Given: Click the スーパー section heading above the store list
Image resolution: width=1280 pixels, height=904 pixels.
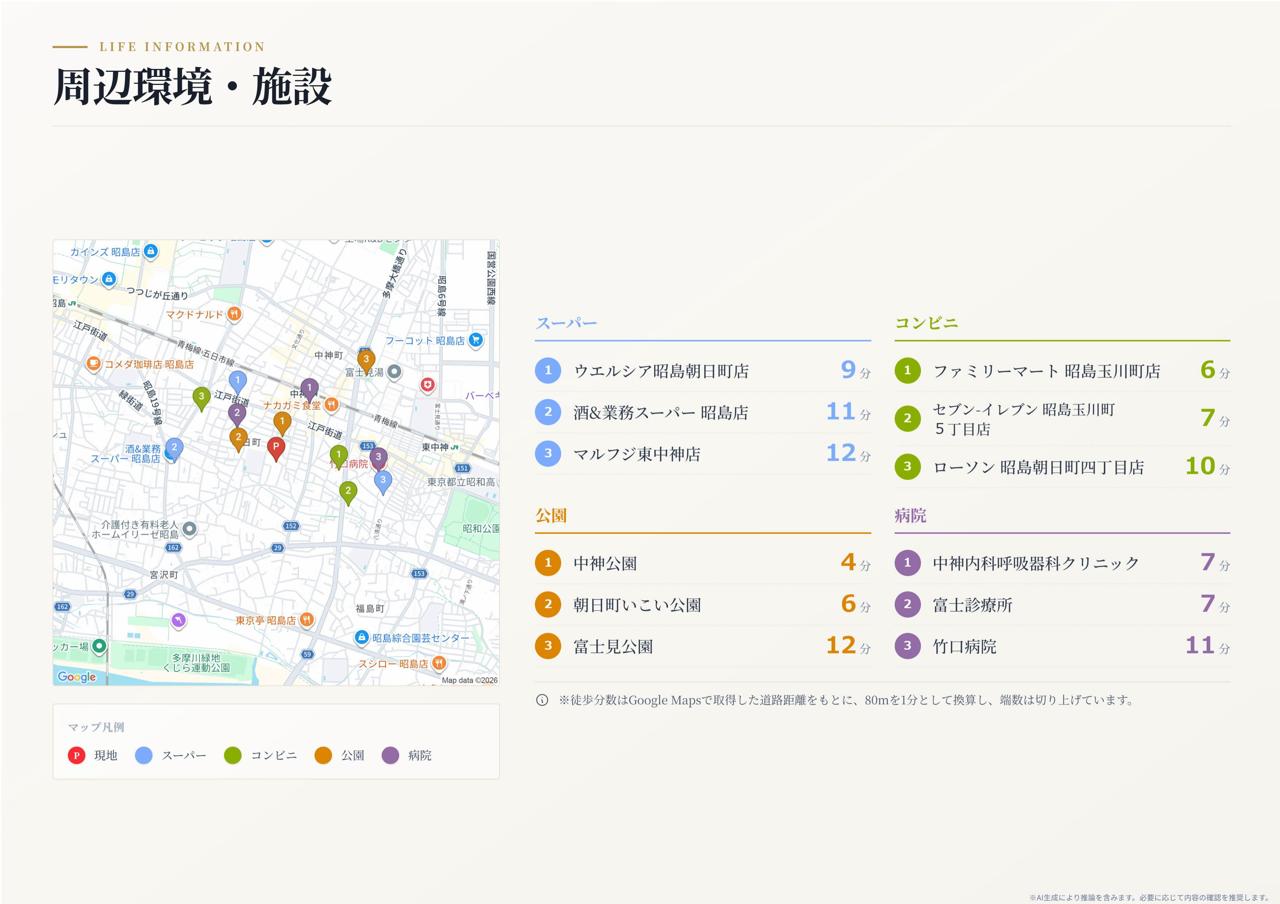Looking at the screenshot, I should [566, 323].
